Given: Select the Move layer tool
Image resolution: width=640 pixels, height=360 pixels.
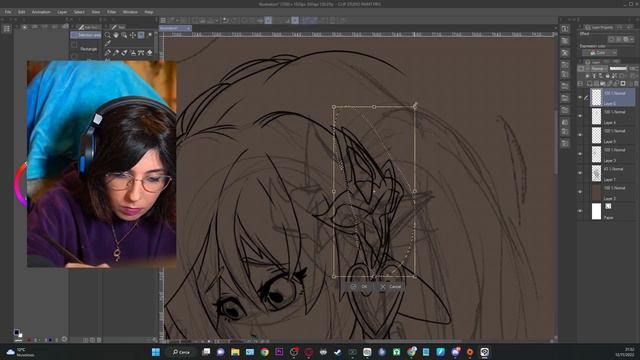Looking at the screenshot, I should [133, 36].
